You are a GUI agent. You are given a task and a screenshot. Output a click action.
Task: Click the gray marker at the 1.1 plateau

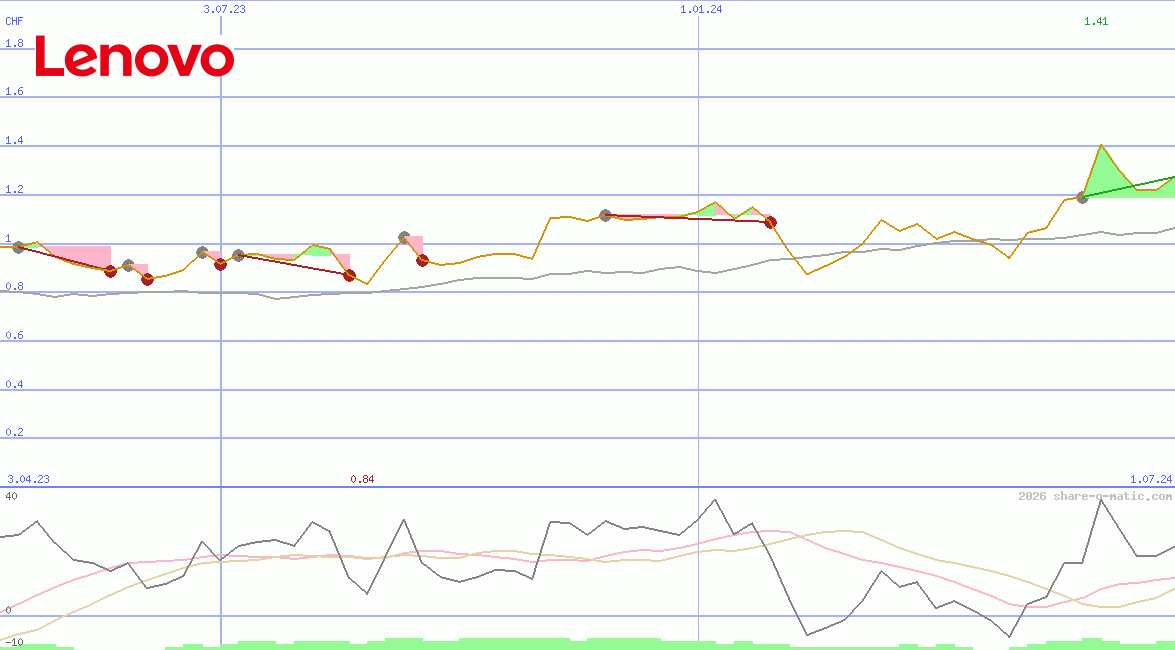point(605,216)
